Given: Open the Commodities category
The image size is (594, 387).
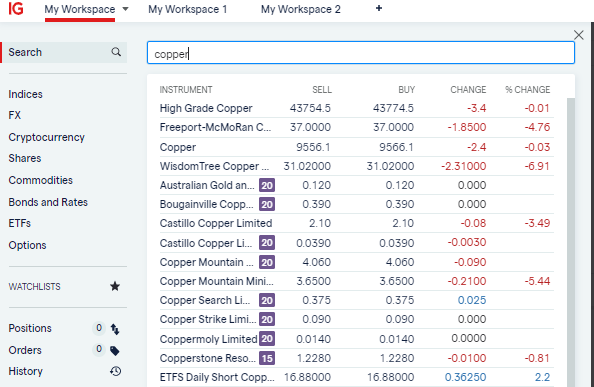Looking at the screenshot, I should click(x=41, y=180).
